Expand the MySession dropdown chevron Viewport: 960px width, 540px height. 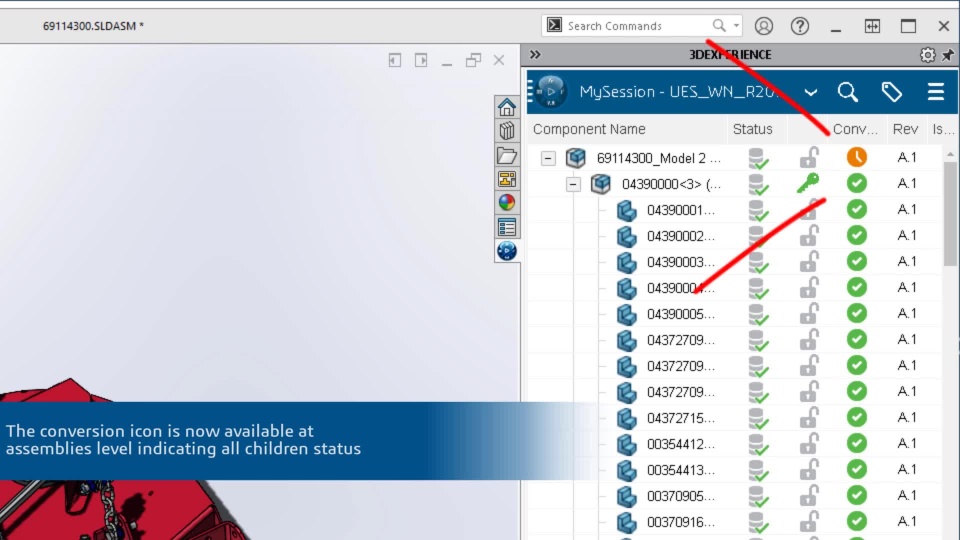pos(811,93)
